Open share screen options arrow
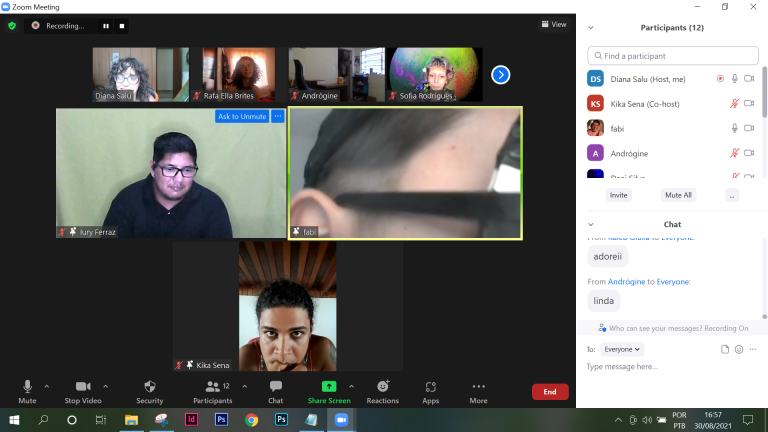 point(352,386)
